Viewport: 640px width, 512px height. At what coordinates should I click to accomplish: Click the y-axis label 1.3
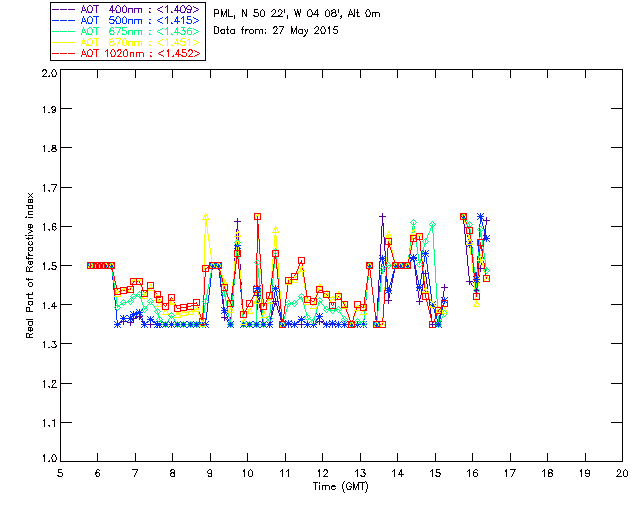click(49, 344)
